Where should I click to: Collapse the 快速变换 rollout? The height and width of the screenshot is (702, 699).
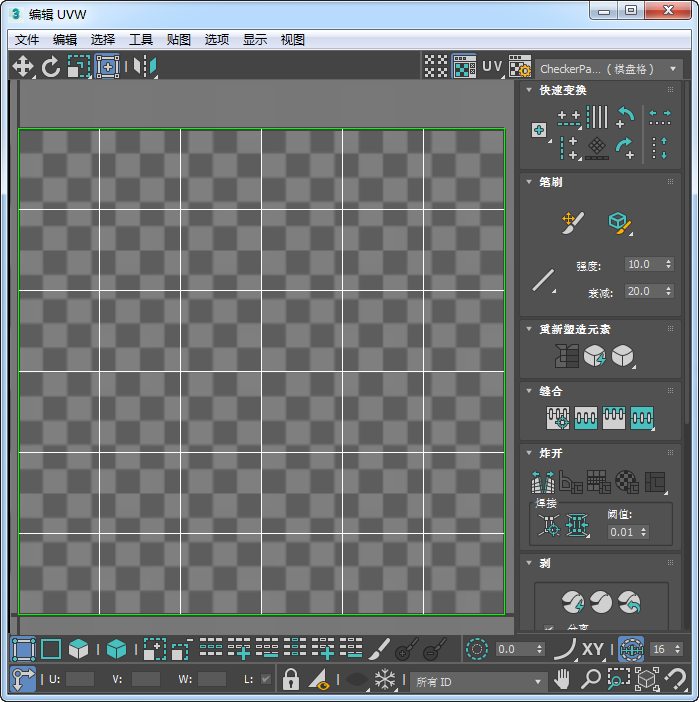[x=529, y=90]
